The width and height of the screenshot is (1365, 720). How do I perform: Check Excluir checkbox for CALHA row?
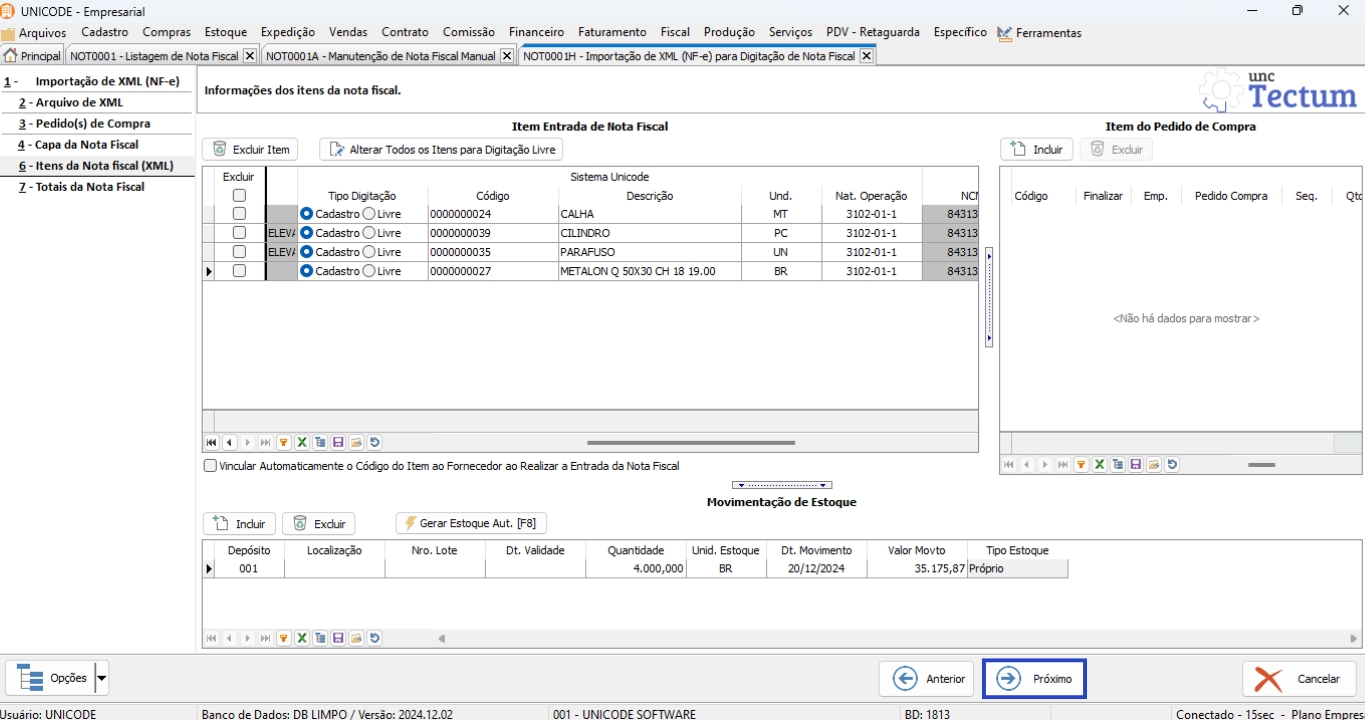pos(239,214)
